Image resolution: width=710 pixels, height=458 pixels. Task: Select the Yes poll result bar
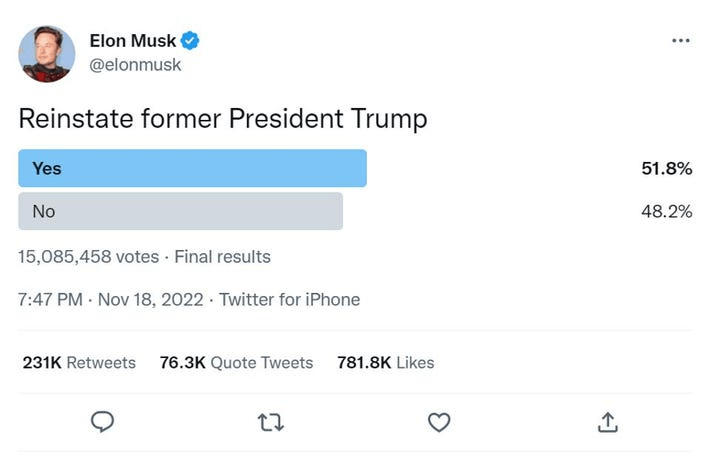[192, 169]
